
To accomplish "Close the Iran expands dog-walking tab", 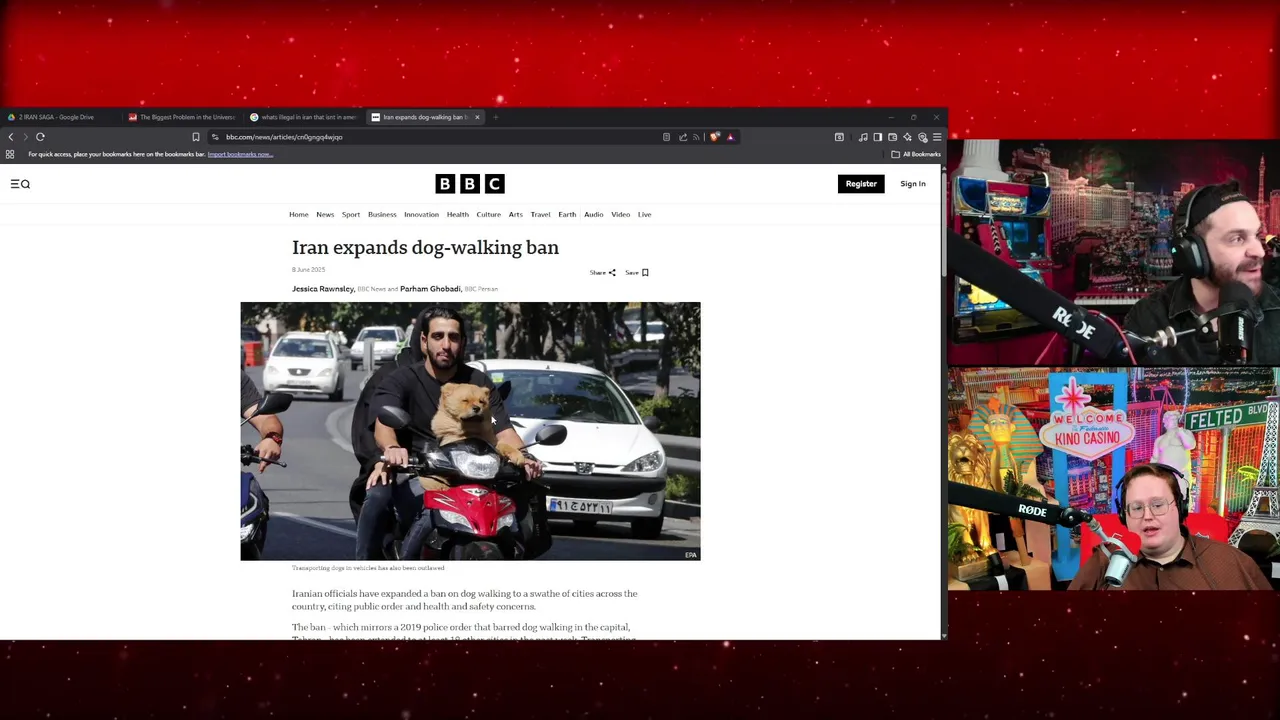I will pos(477,117).
